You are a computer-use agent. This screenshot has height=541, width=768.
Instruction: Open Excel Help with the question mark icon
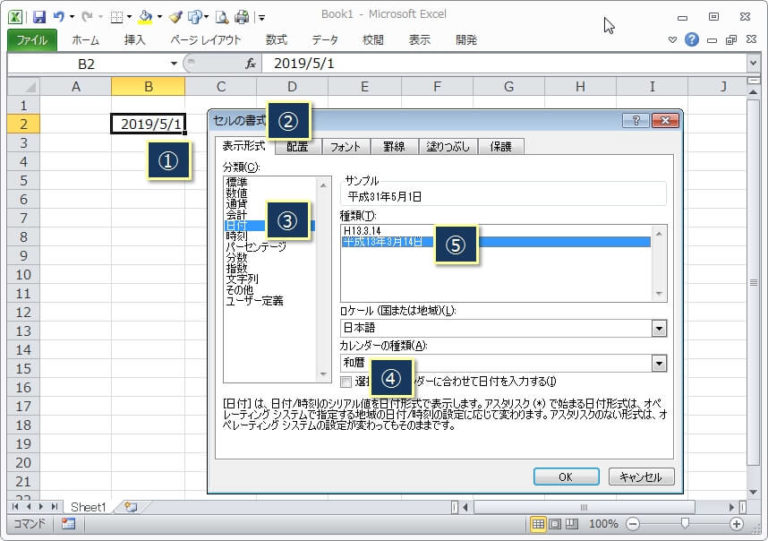[691, 40]
